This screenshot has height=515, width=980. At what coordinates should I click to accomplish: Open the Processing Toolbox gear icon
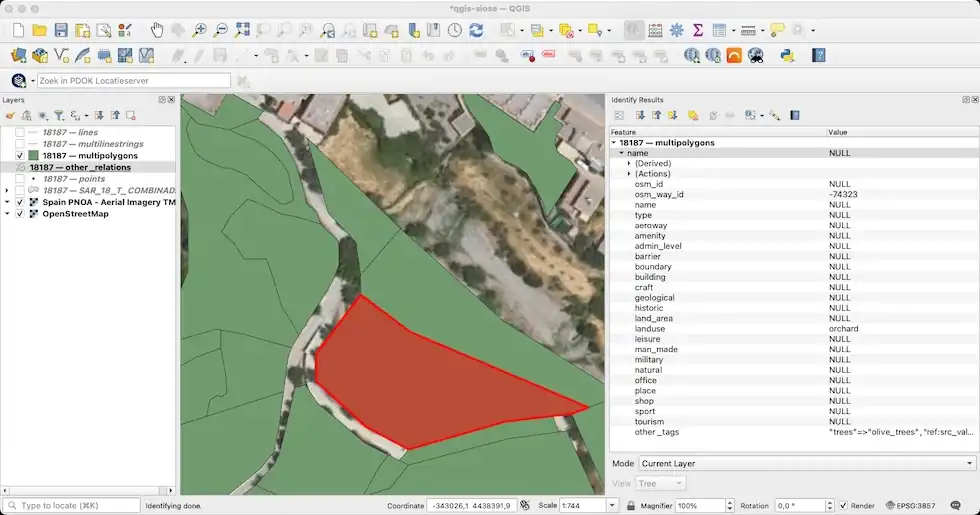(676, 30)
